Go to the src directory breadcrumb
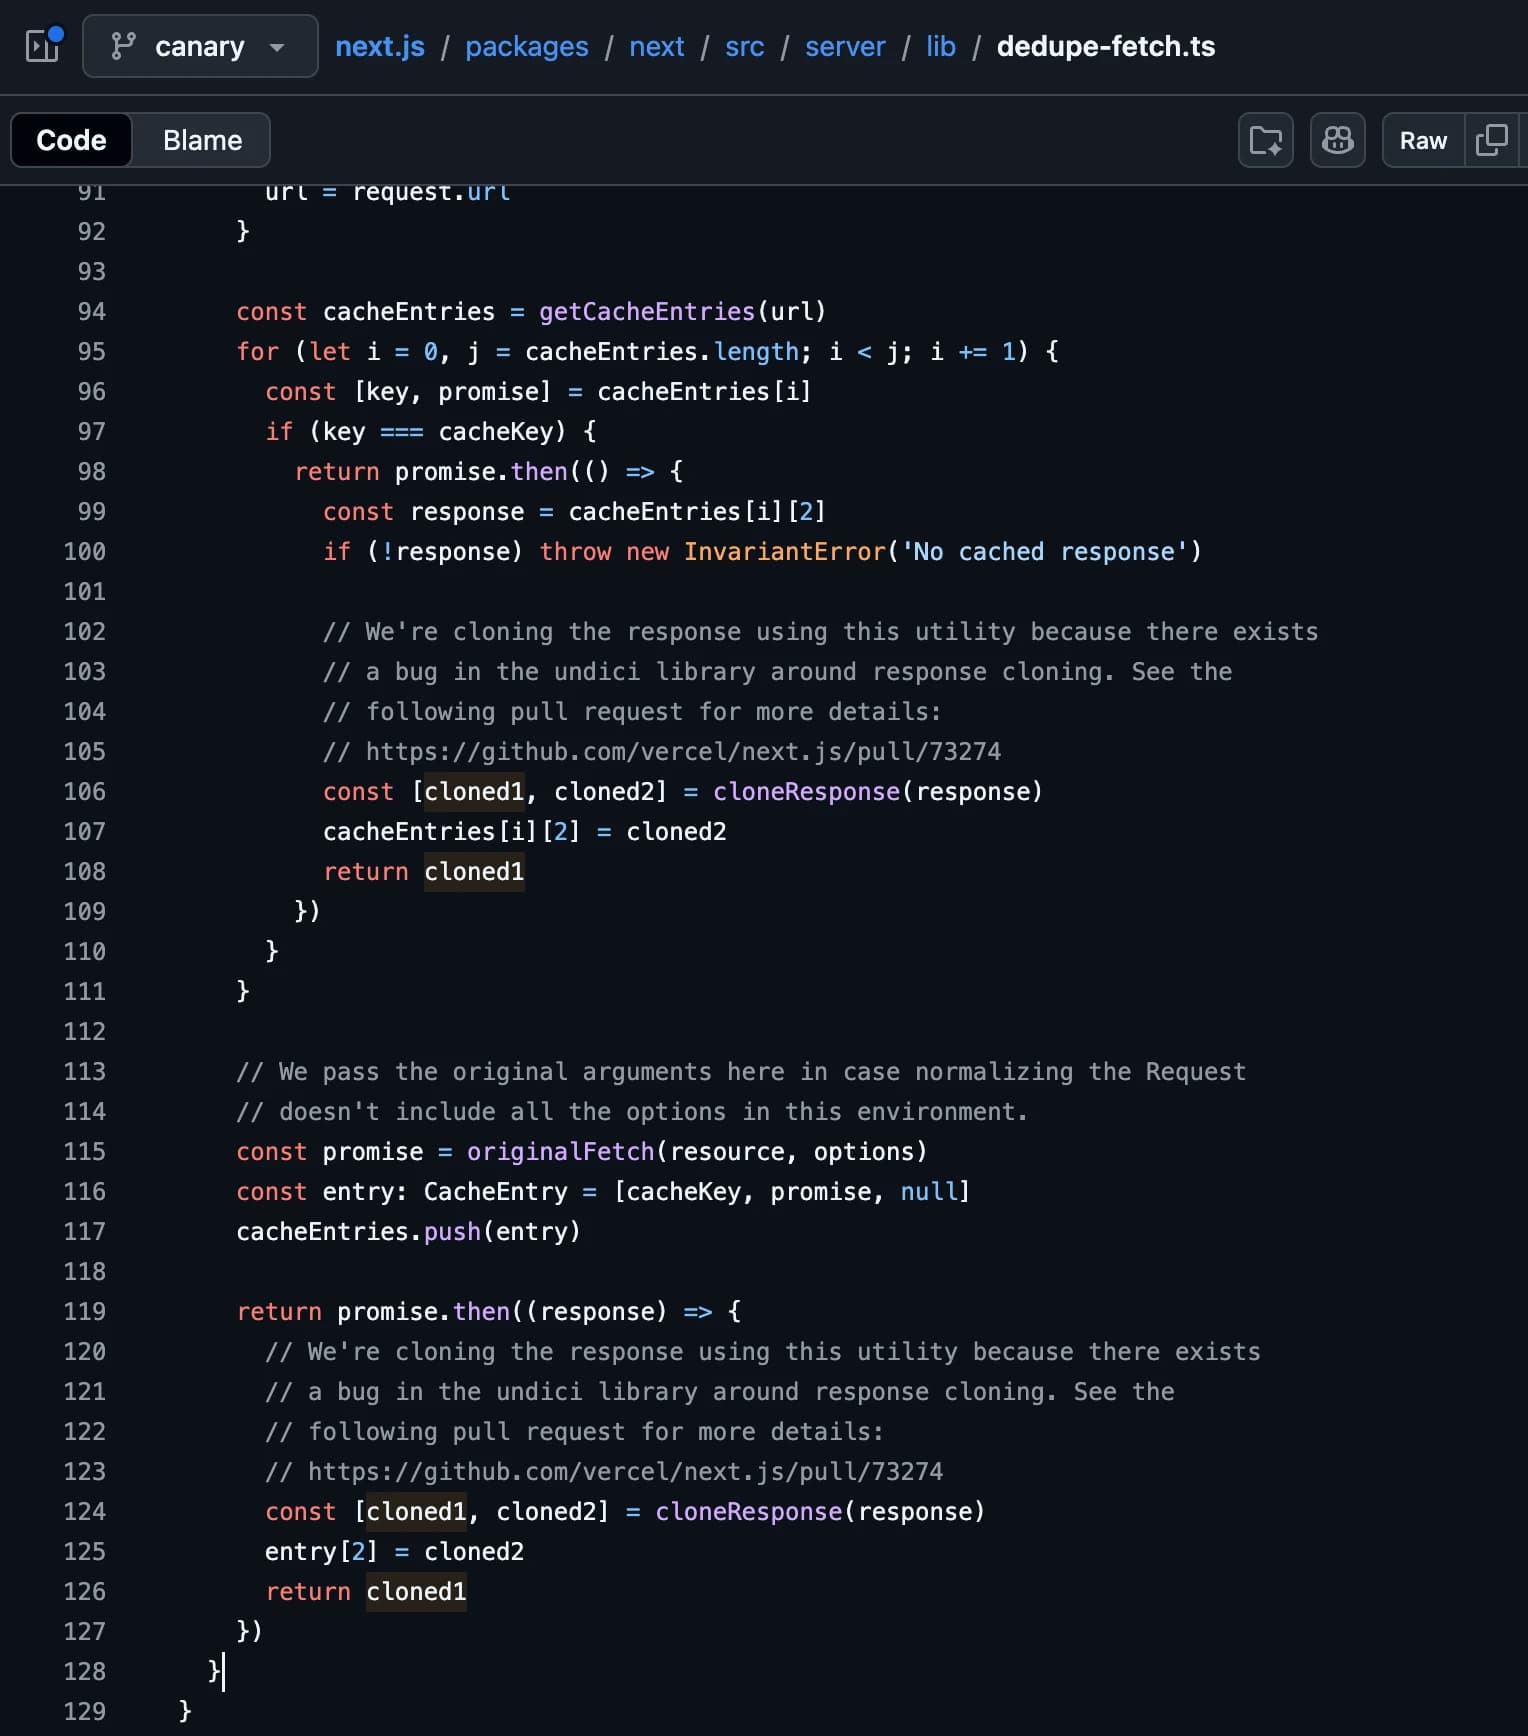The height and width of the screenshot is (1736, 1528). pyautogui.click(x=744, y=46)
